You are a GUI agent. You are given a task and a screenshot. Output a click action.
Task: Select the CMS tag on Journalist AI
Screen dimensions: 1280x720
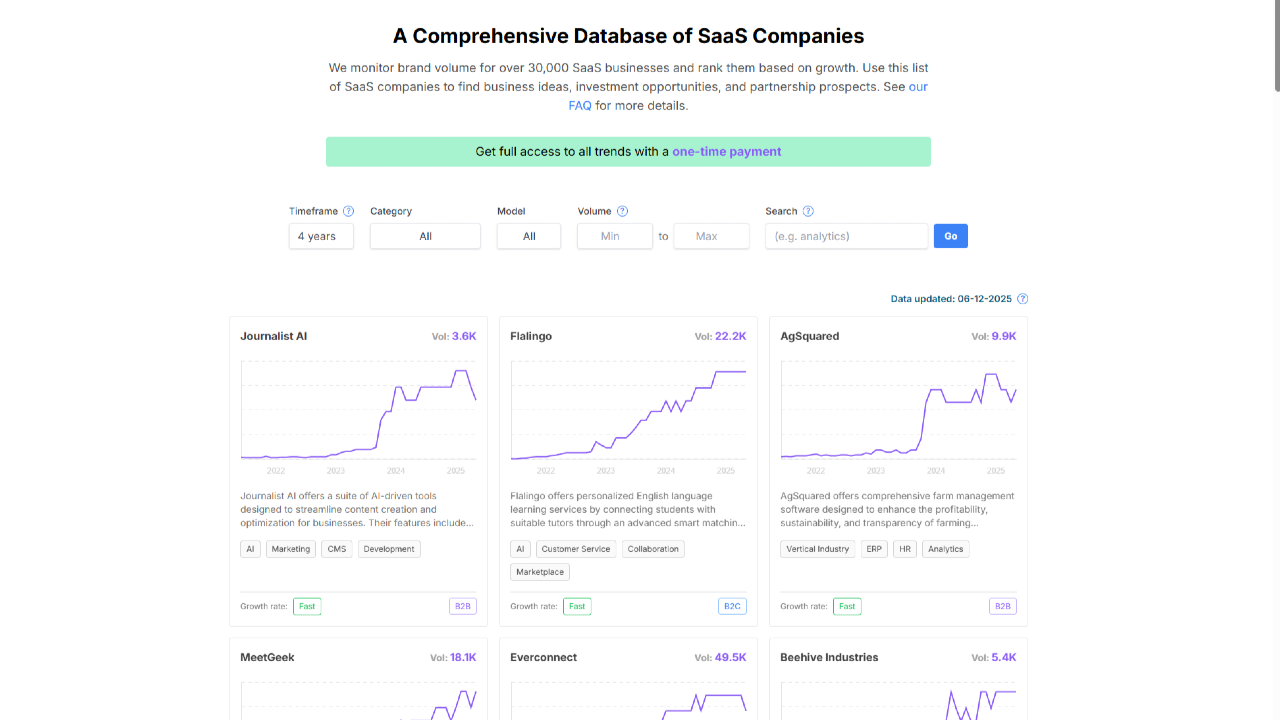[337, 549]
